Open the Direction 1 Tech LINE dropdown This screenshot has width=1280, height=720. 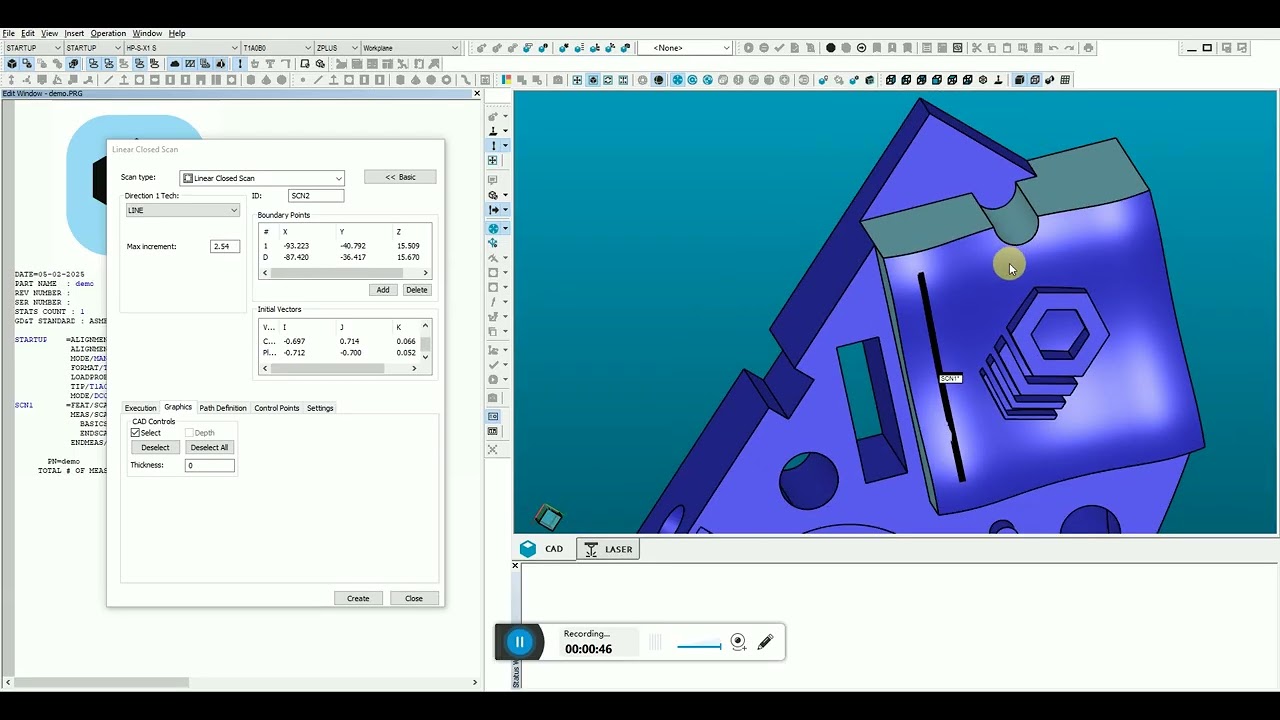click(x=183, y=210)
